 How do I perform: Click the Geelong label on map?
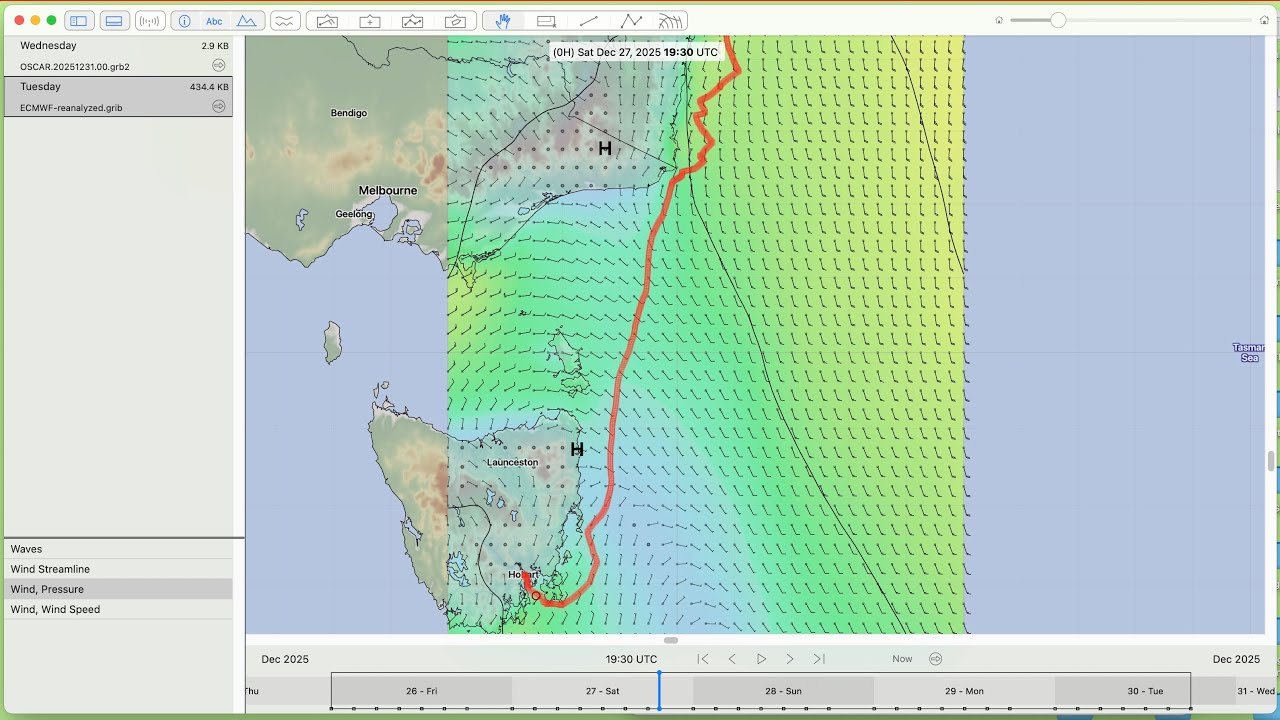[x=354, y=214]
